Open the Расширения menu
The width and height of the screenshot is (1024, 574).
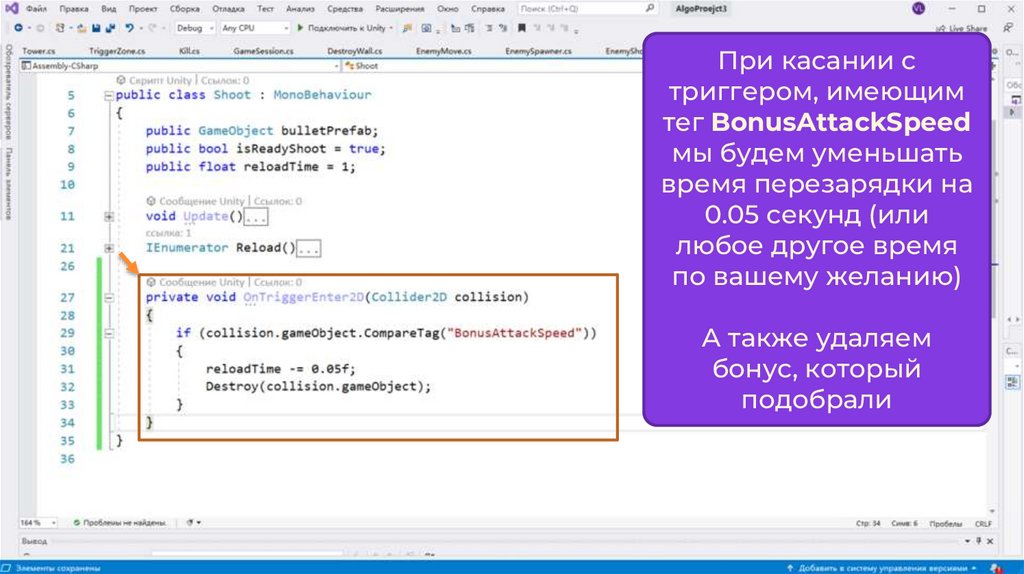(x=400, y=8)
